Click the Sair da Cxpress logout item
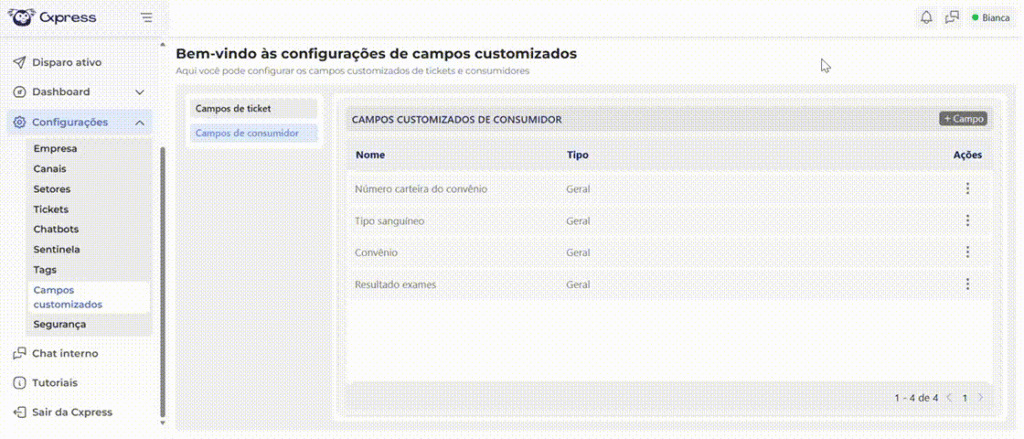The height and width of the screenshot is (439, 1024). pos(72,412)
